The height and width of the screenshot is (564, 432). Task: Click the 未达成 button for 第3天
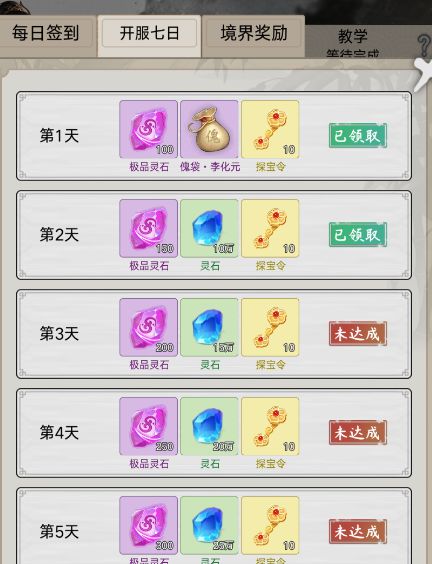(x=358, y=334)
